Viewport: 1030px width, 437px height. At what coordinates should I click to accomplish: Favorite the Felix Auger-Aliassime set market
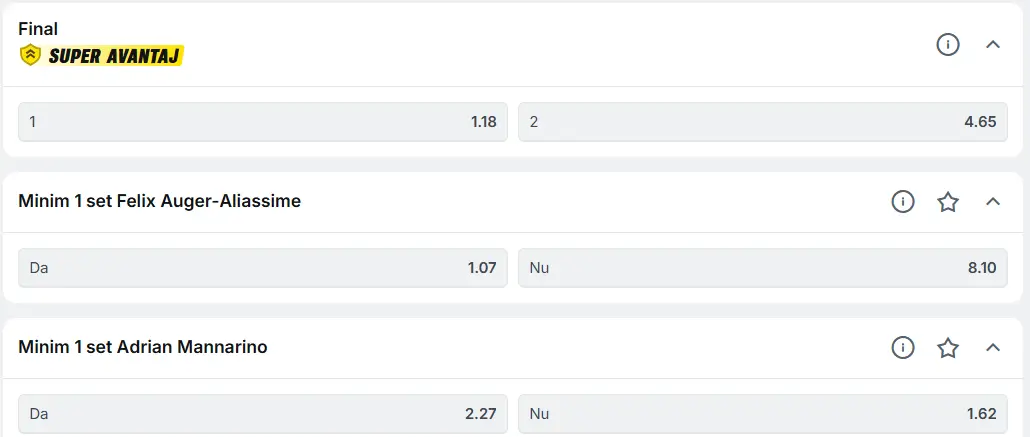coord(948,202)
